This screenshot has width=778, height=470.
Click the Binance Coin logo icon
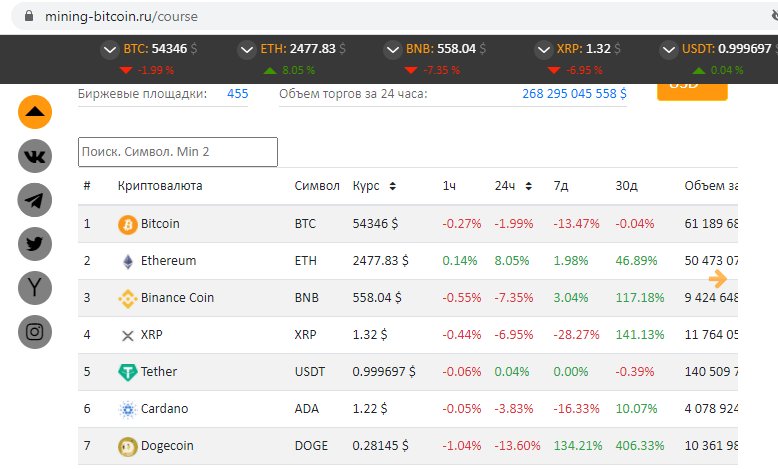(128, 298)
